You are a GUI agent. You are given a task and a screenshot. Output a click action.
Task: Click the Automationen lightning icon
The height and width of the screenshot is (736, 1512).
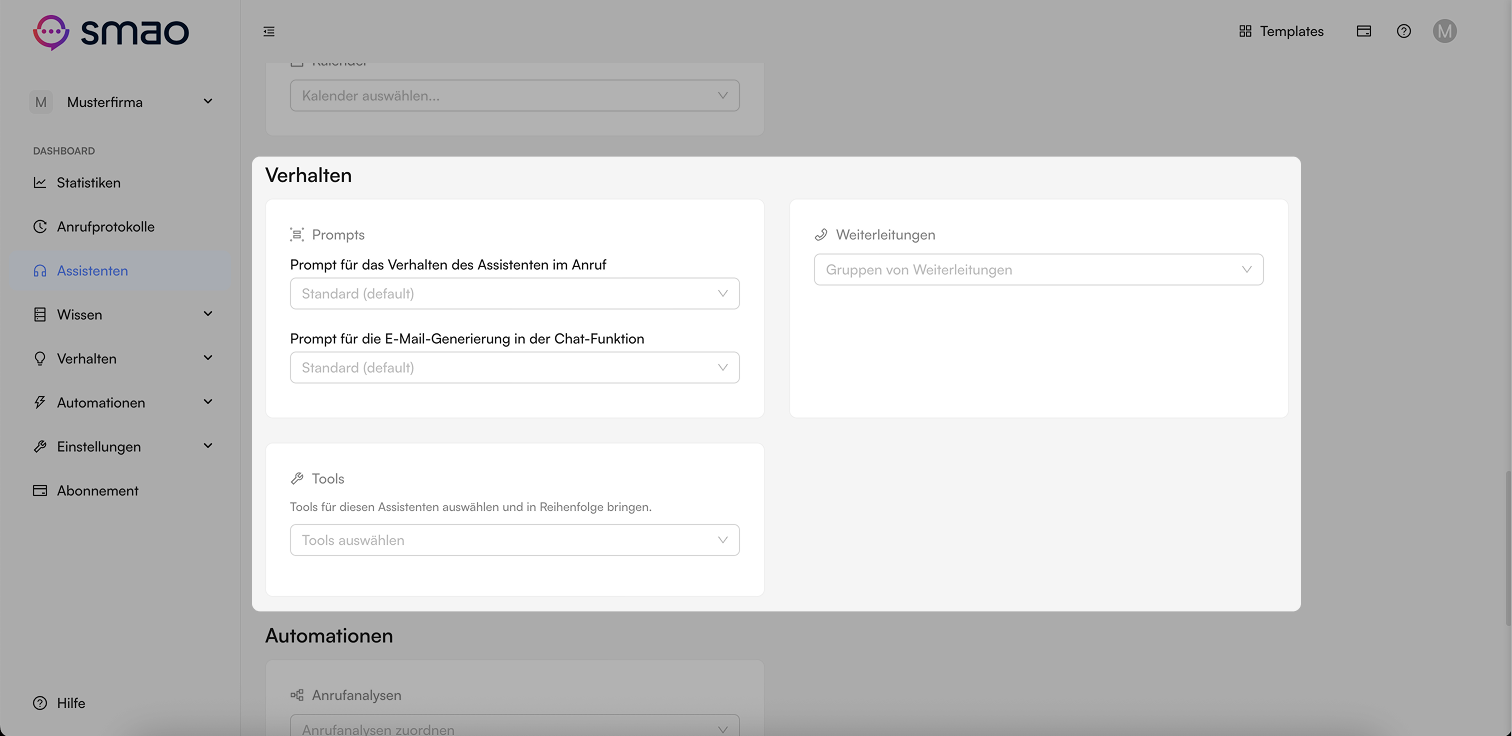40,403
